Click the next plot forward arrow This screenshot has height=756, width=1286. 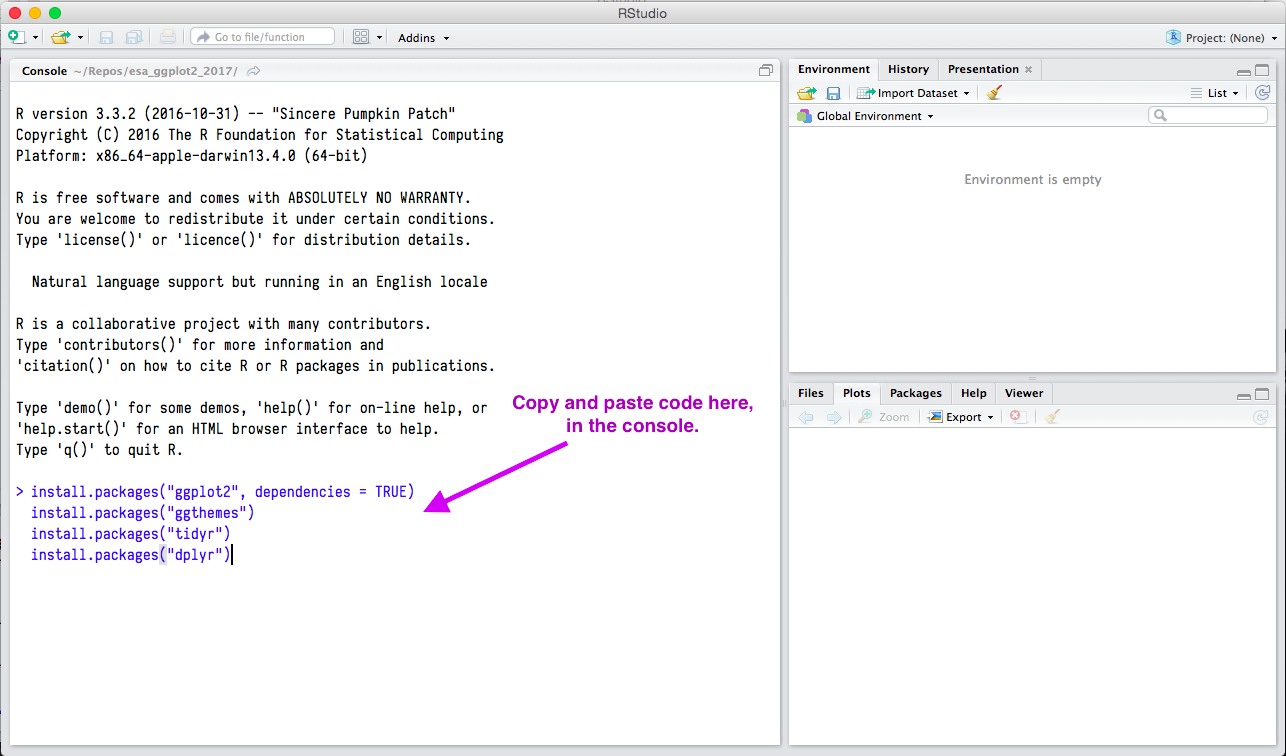click(x=833, y=417)
